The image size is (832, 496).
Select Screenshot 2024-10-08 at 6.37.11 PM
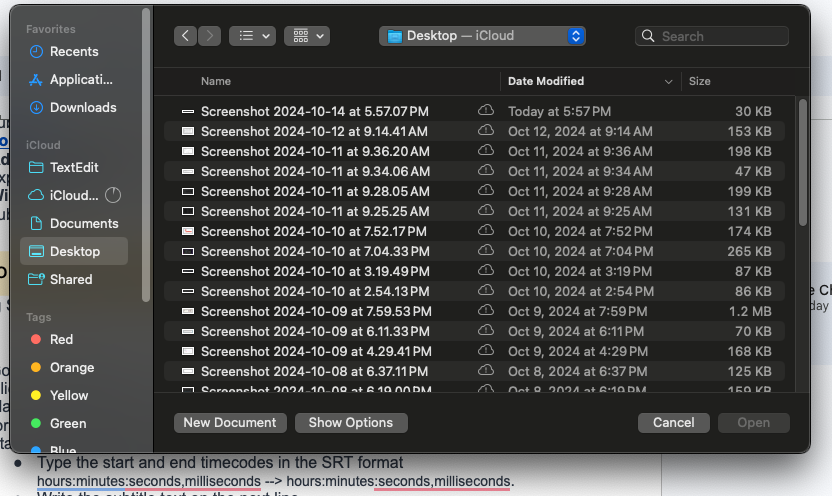point(474,371)
